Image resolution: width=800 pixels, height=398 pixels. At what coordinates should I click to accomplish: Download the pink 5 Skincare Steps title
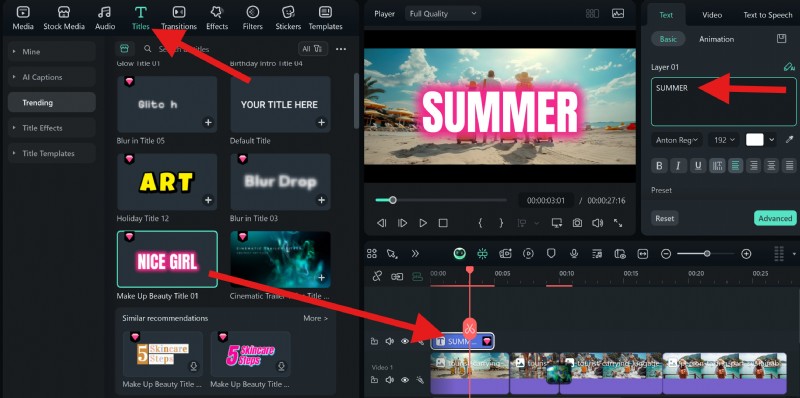point(281,366)
